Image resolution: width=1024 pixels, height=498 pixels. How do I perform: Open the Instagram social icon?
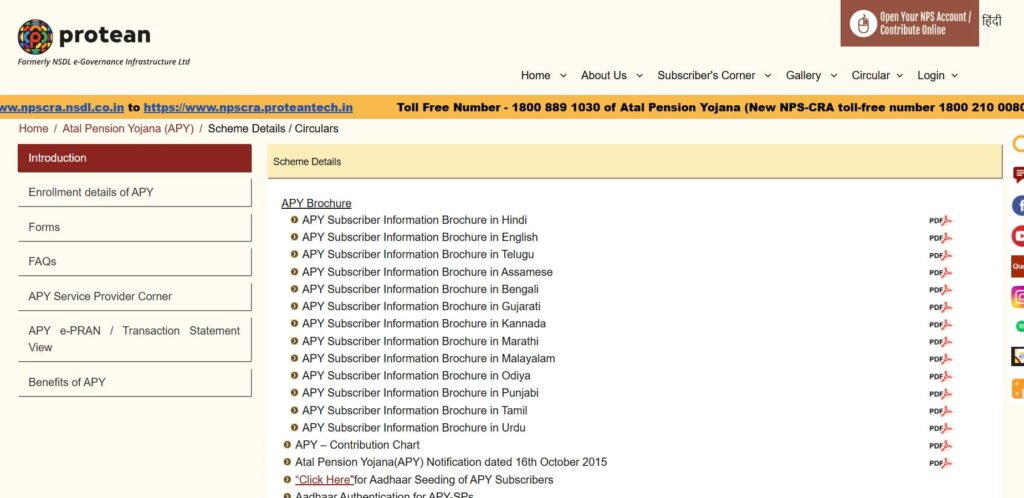click(x=1018, y=296)
